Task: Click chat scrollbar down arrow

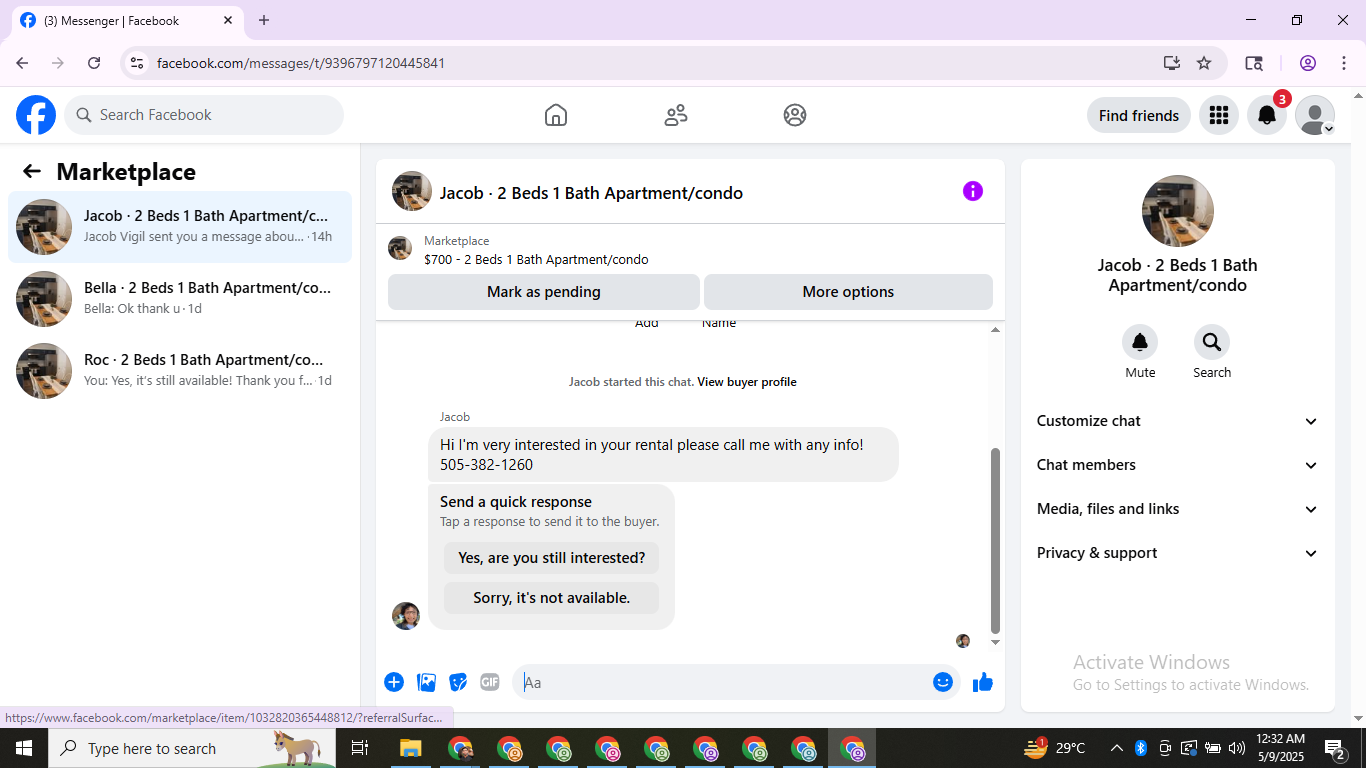Action: tap(995, 642)
